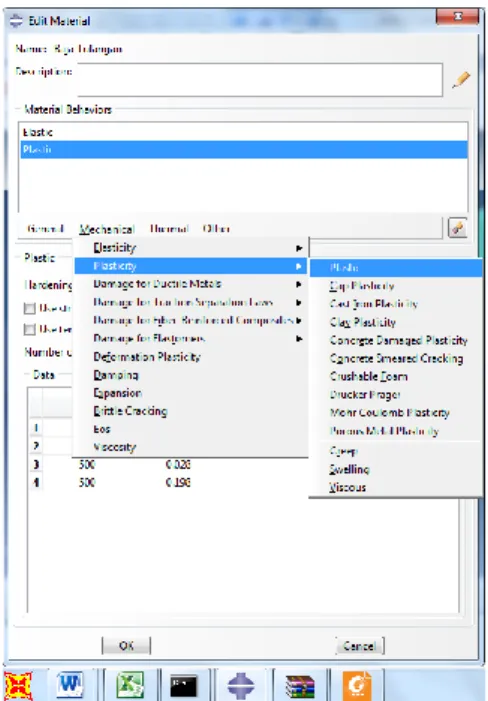Open the General menu

point(45,228)
